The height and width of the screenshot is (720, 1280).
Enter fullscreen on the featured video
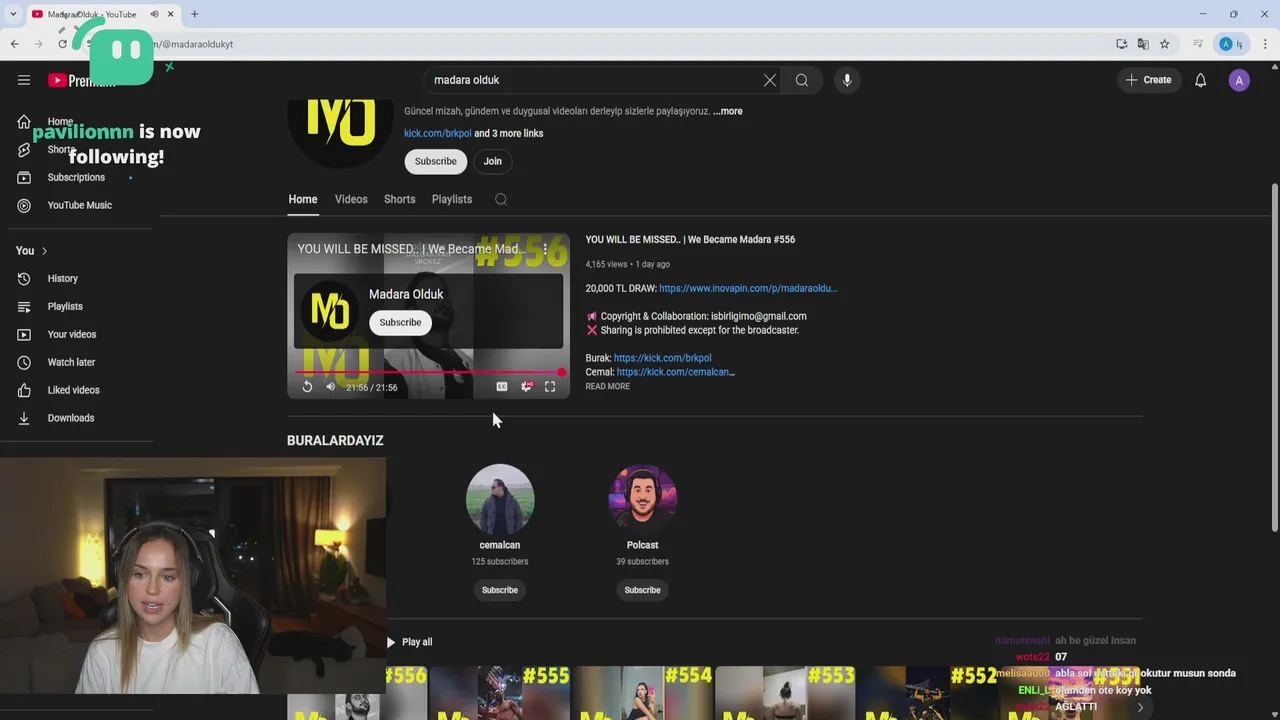(550, 387)
